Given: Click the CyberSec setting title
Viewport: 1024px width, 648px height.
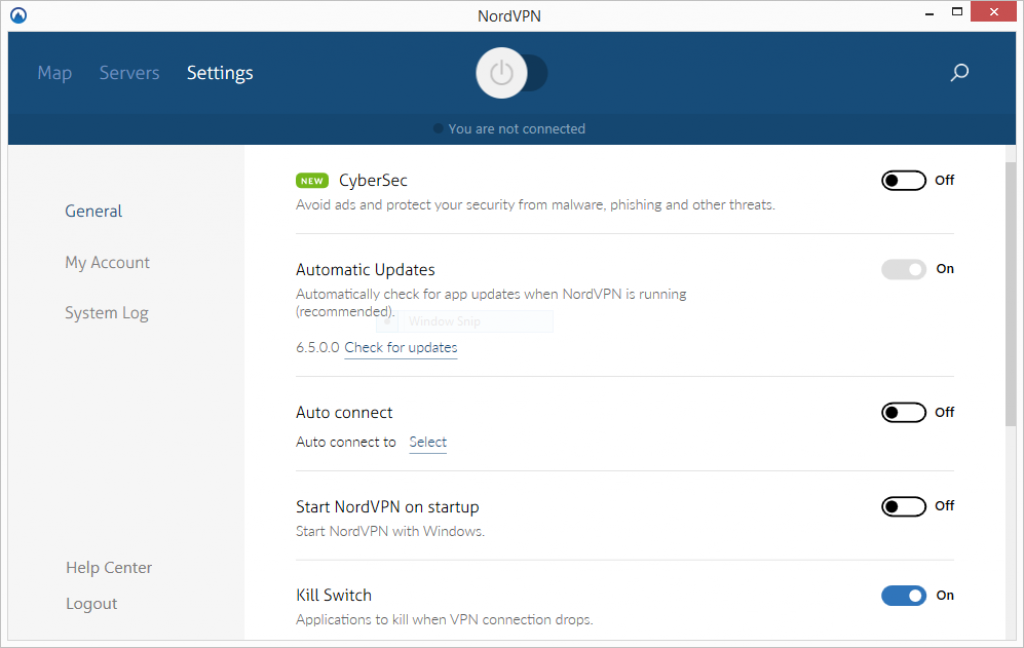Looking at the screenshot, I should (373, 180).
